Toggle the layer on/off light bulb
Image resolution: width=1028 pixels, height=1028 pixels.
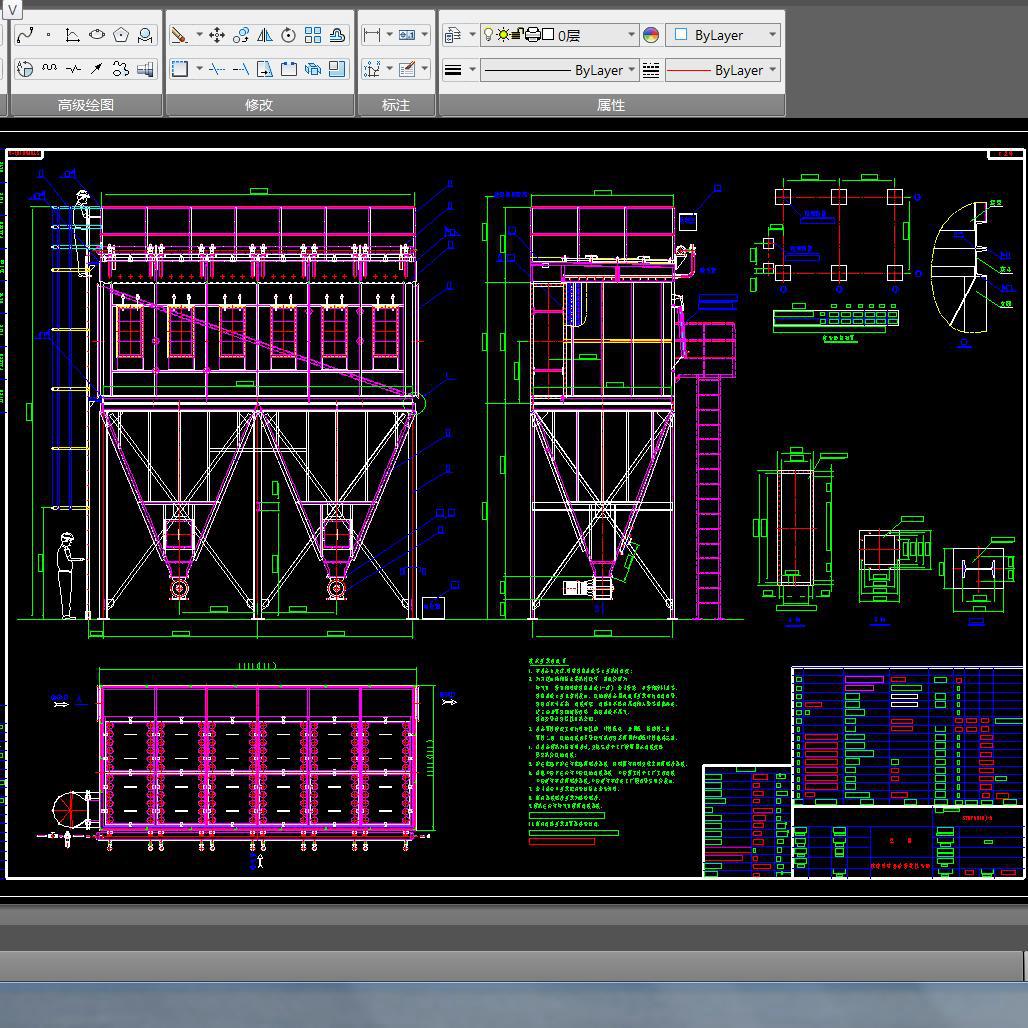coord(488,34)
